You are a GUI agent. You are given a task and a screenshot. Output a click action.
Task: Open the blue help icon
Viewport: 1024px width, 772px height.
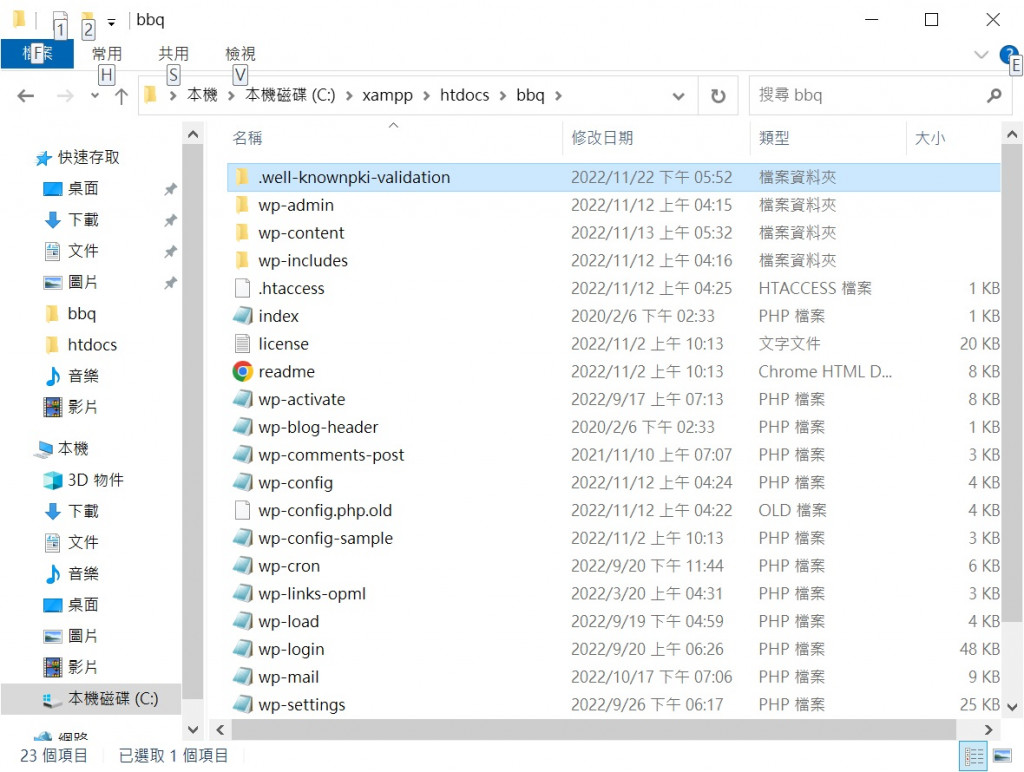(x=1008, y=54)
